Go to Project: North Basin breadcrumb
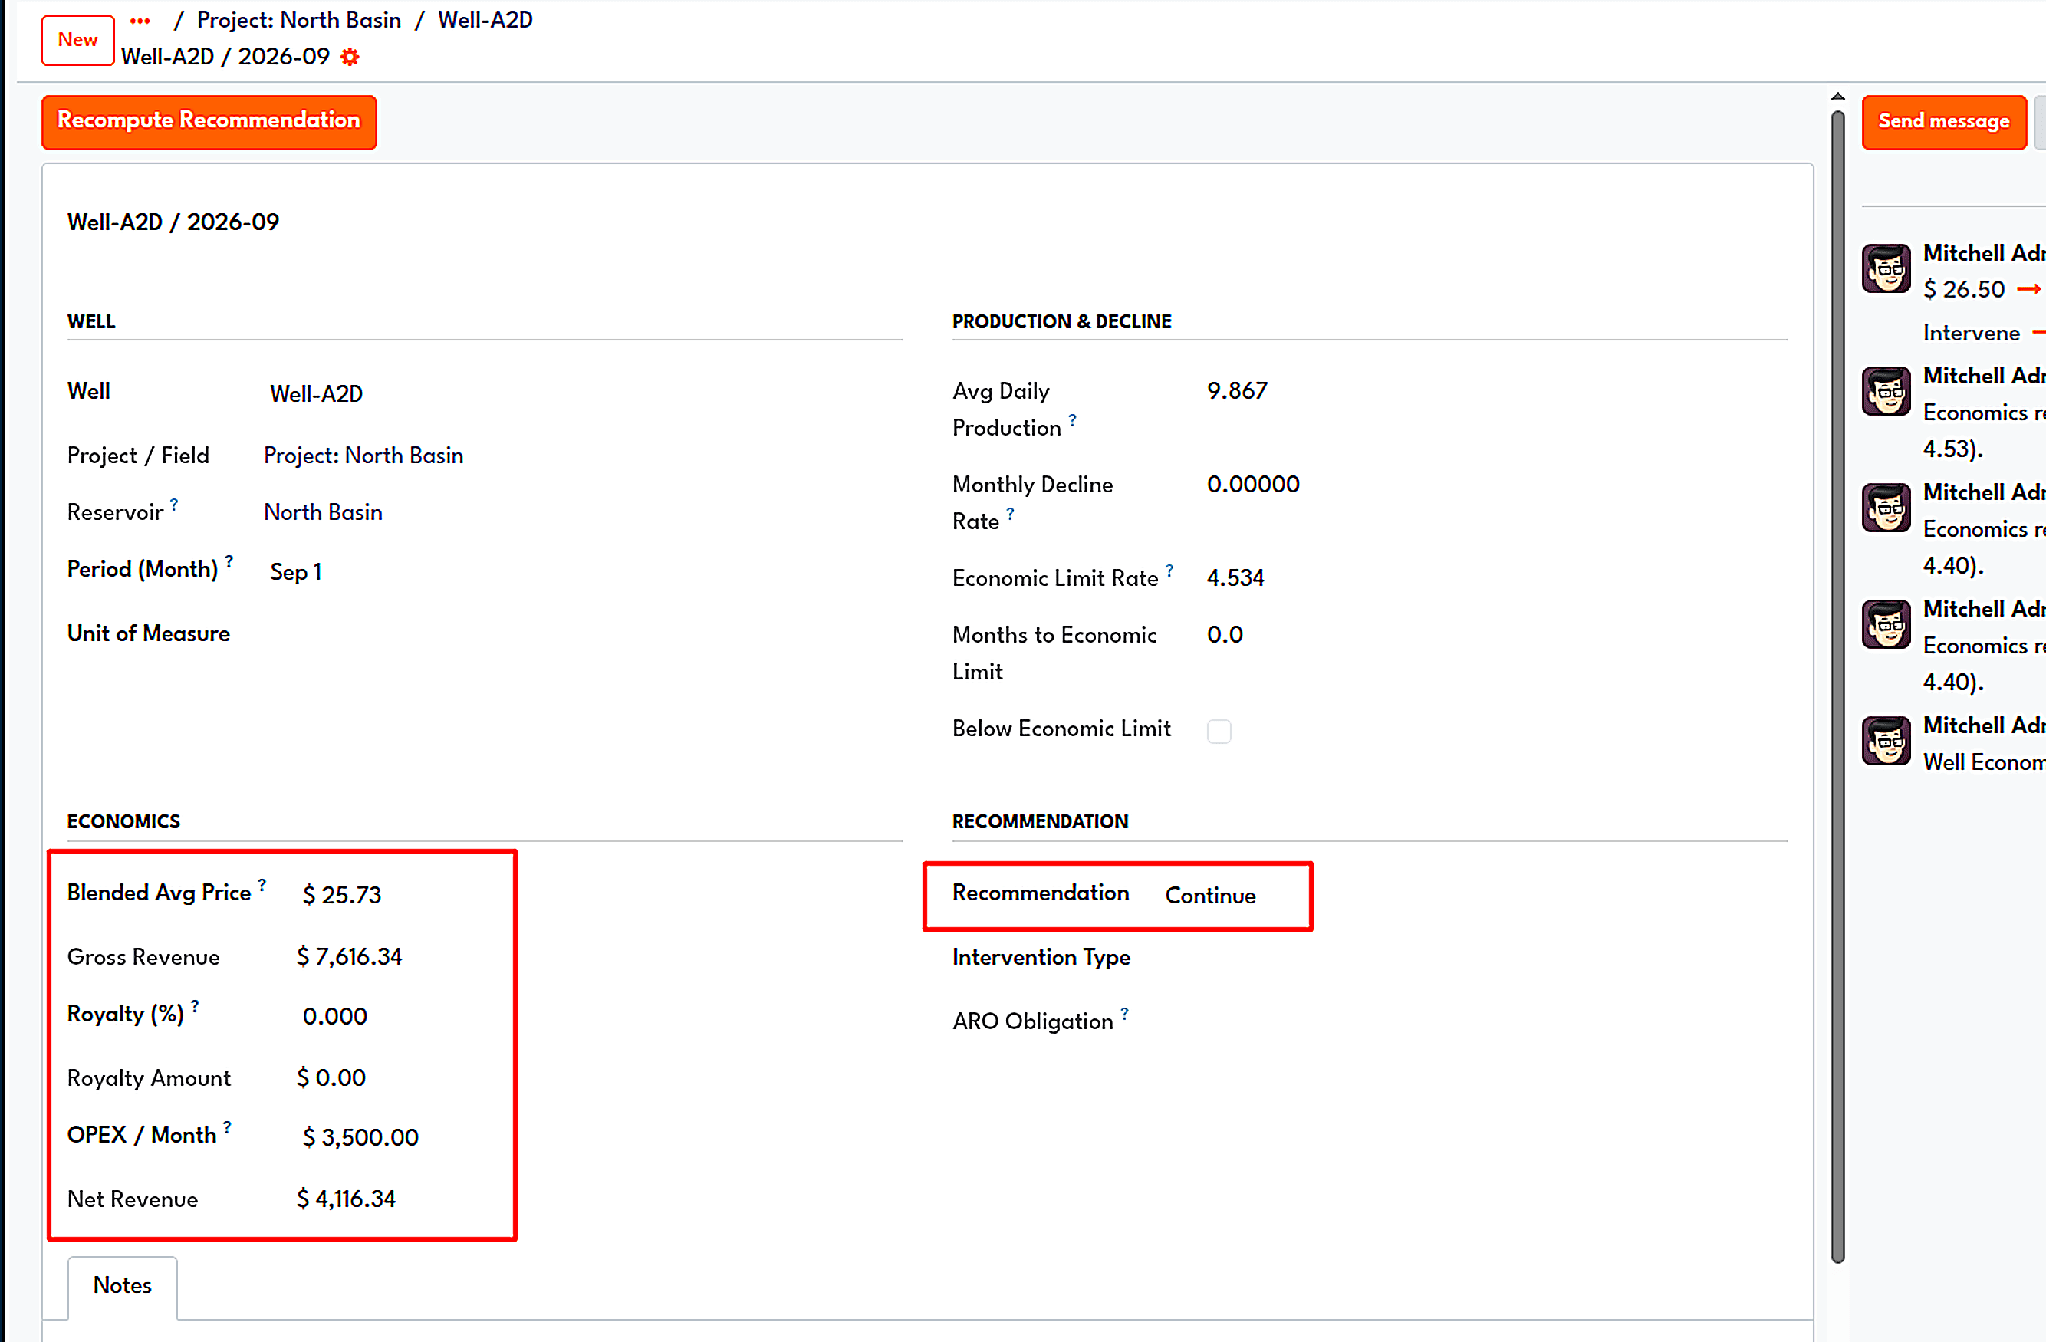This screenshot has height=1342, width=2046. (299, 20)
